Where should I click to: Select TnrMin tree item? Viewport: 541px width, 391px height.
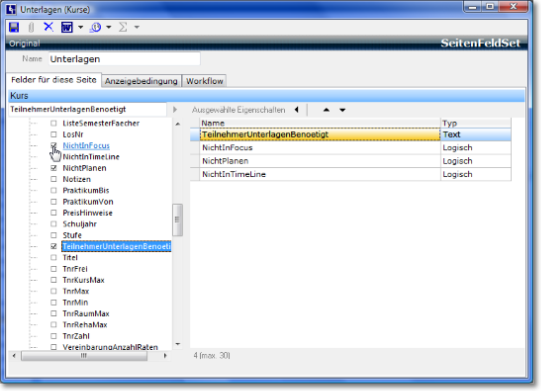click(x=75, y=302)
